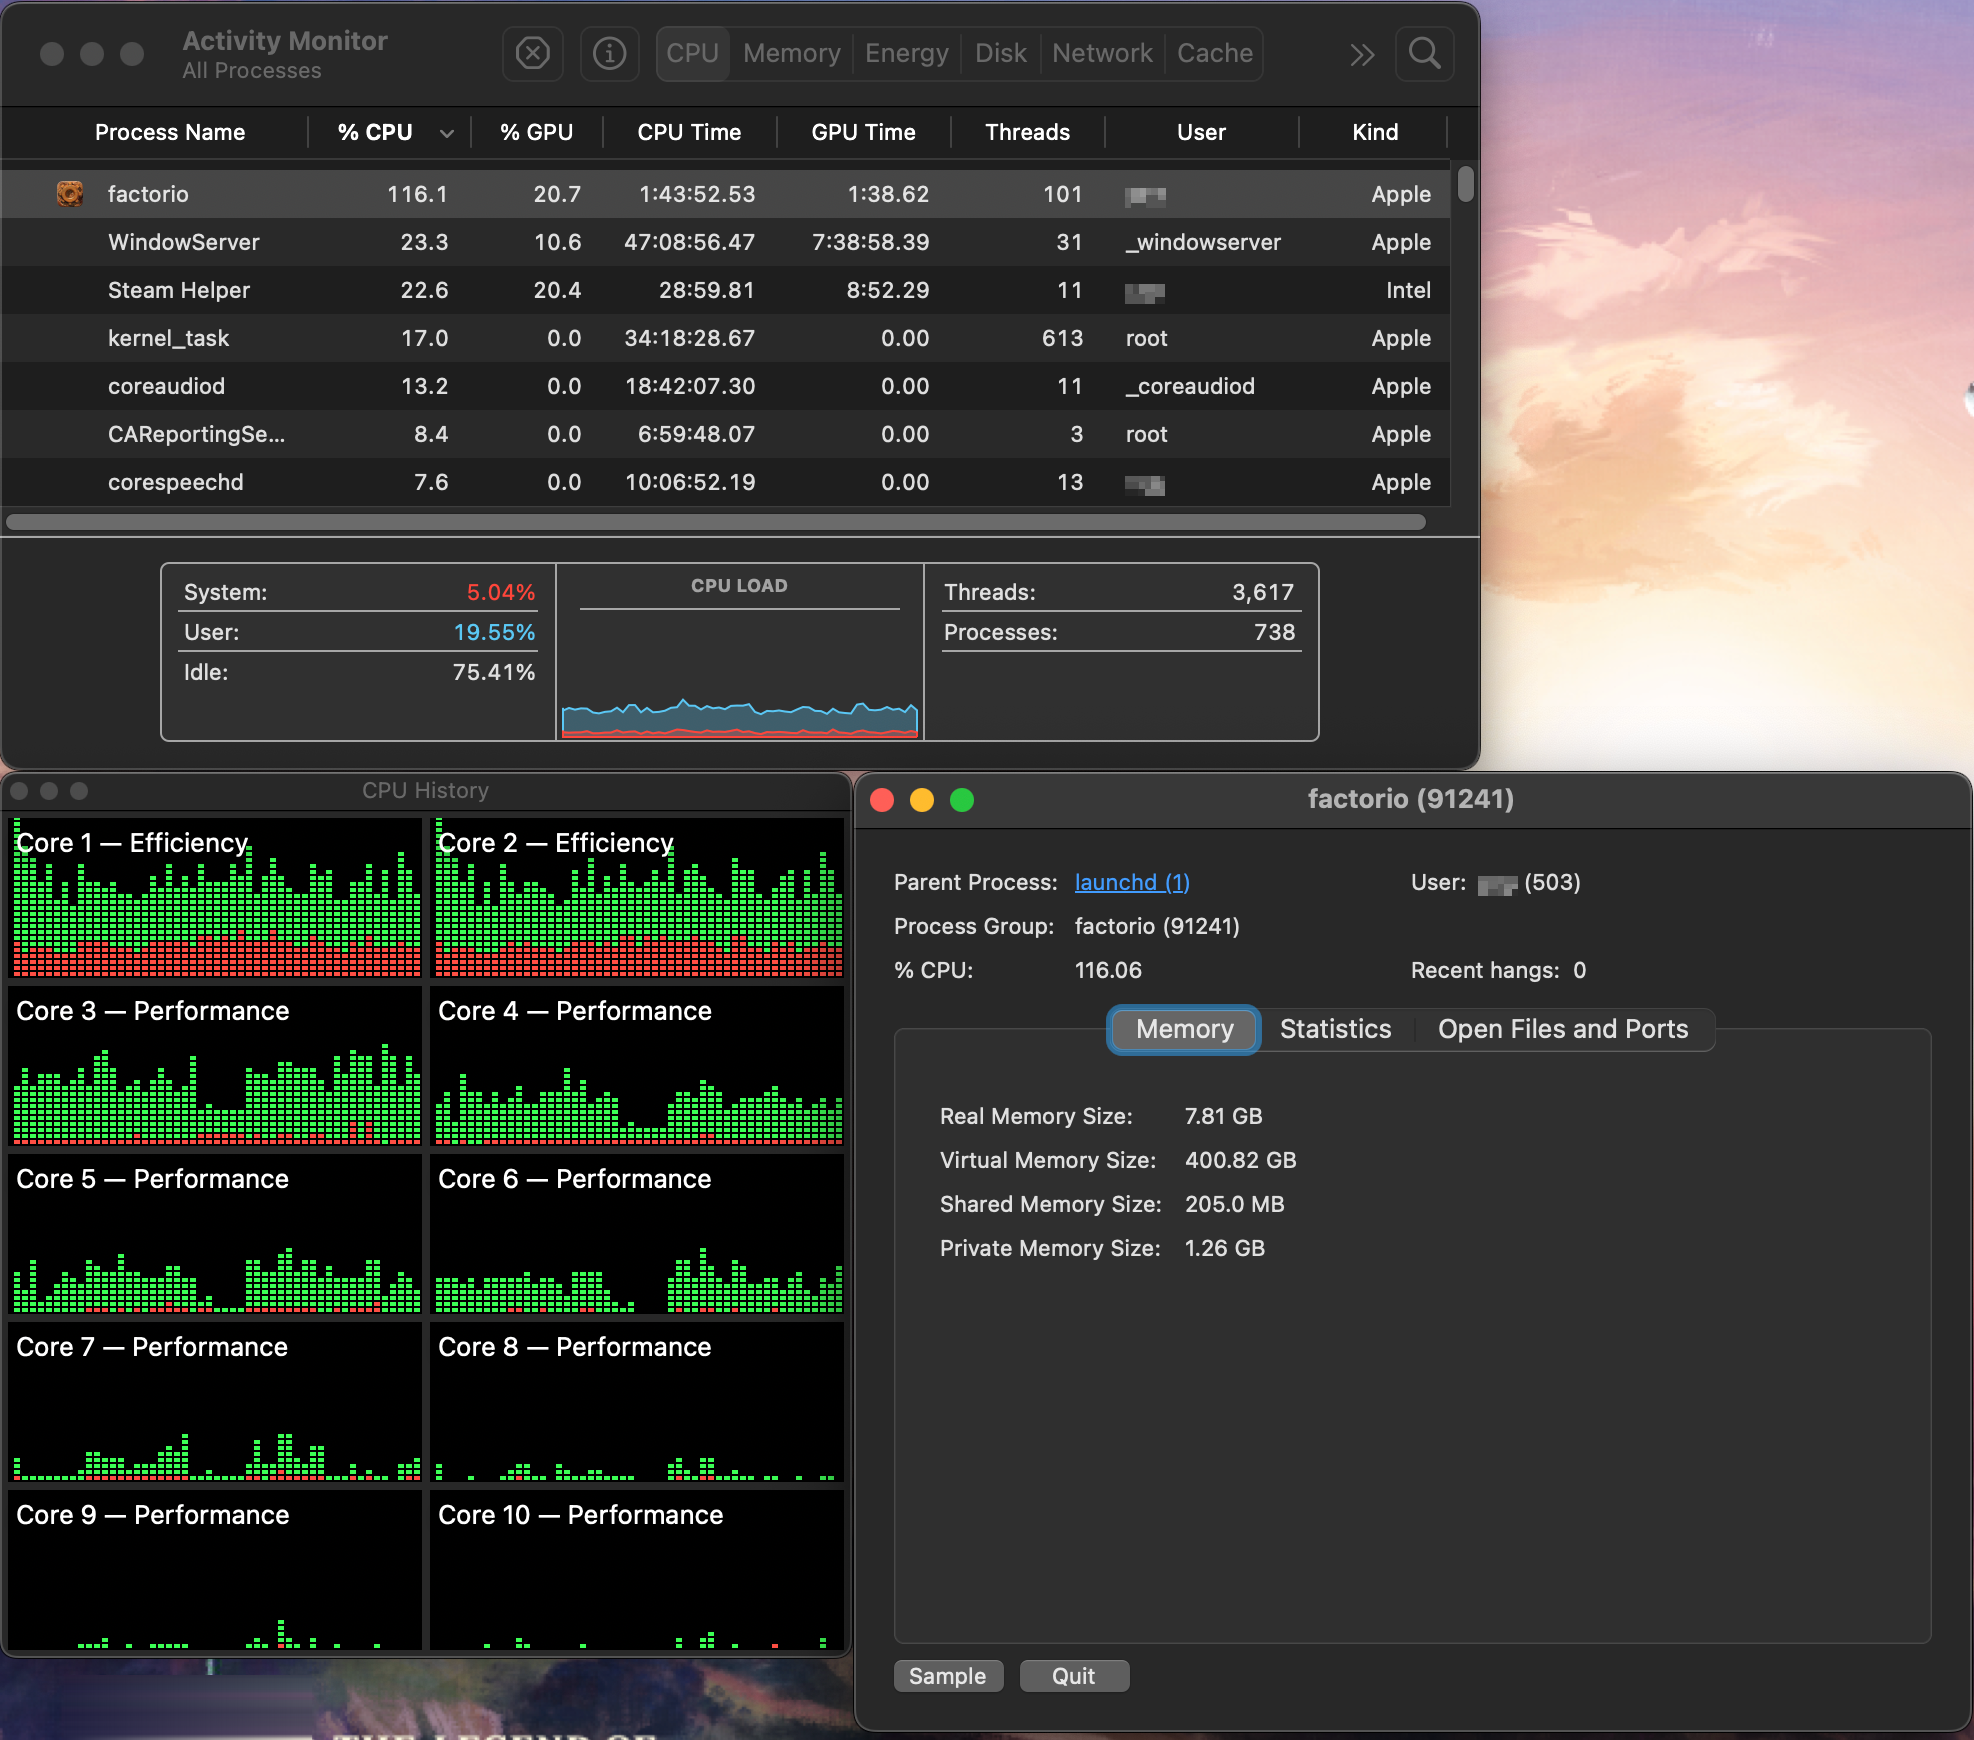Click the % CPU 116.06 value in factorio window
The height and width of the screenshot is (1740, 1974).
point(1108,970)
